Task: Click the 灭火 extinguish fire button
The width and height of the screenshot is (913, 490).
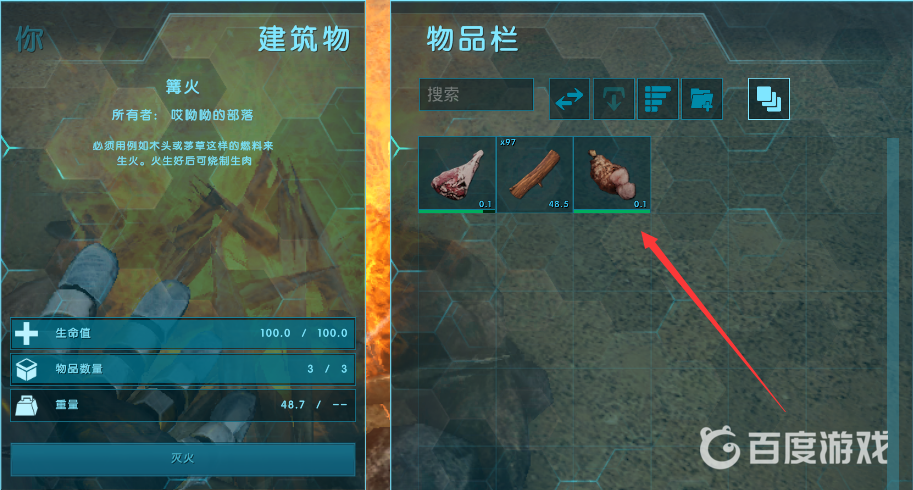Action: coord(183,459)
